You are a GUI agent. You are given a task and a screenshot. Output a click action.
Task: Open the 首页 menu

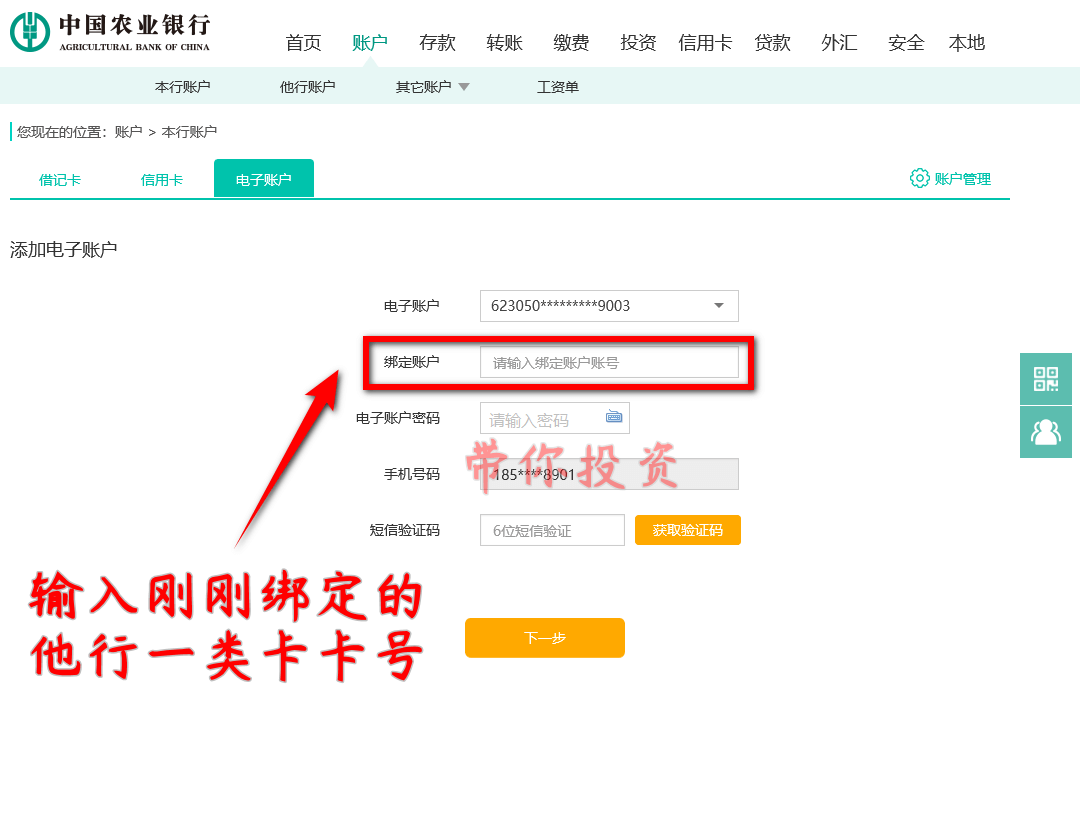[303, 43]
